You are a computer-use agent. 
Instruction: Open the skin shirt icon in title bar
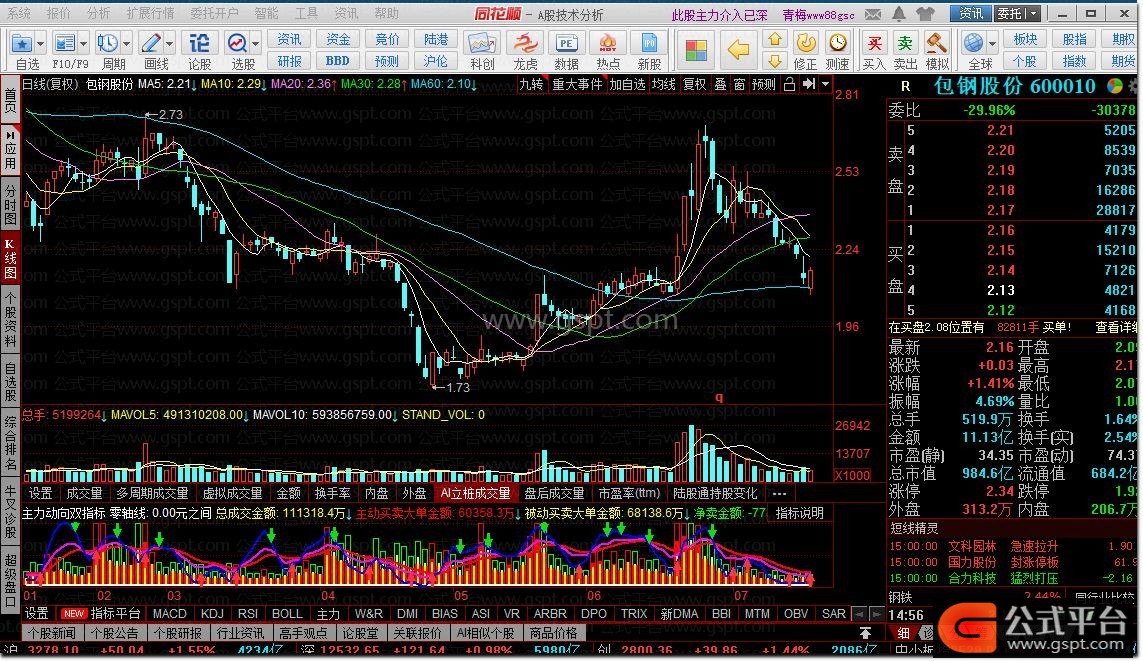tap(925, 14)
